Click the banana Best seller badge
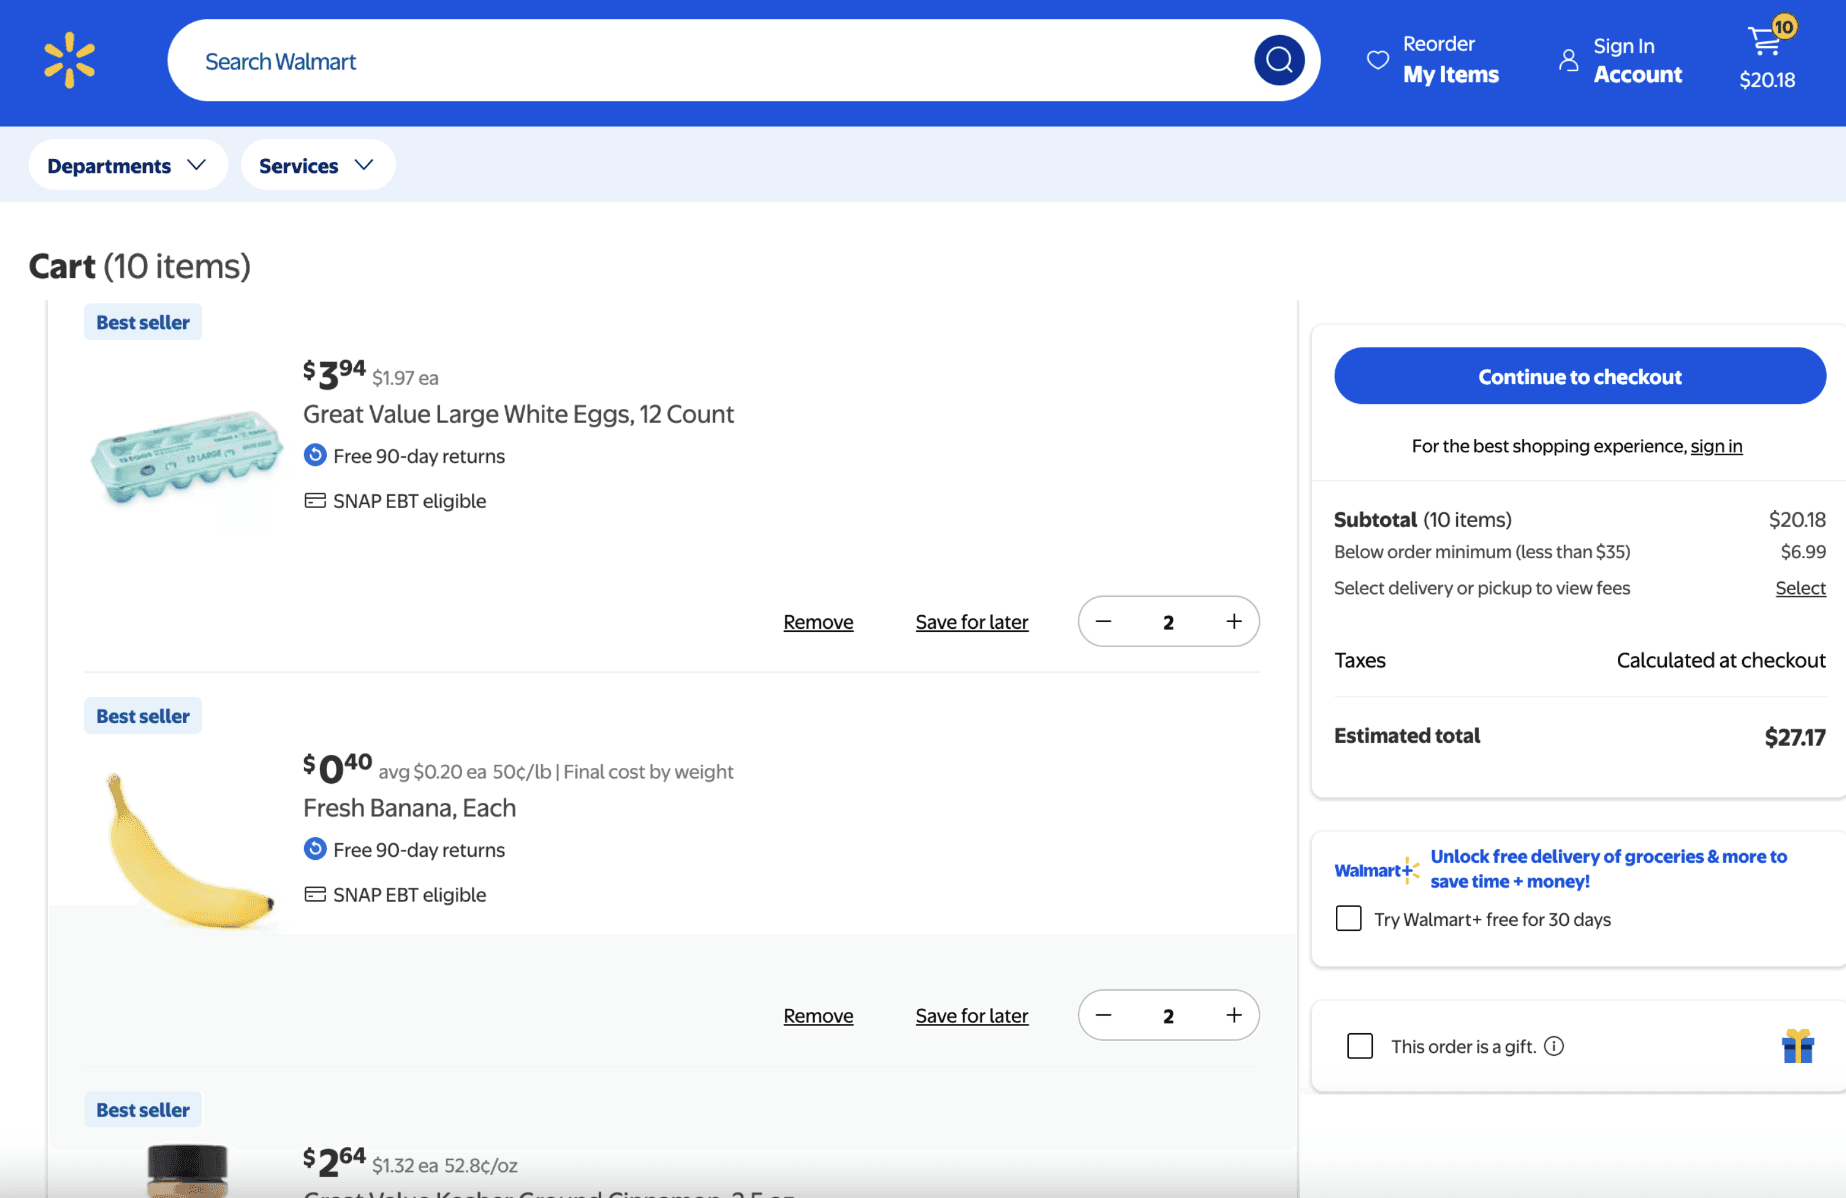 (x=143, y=716)
